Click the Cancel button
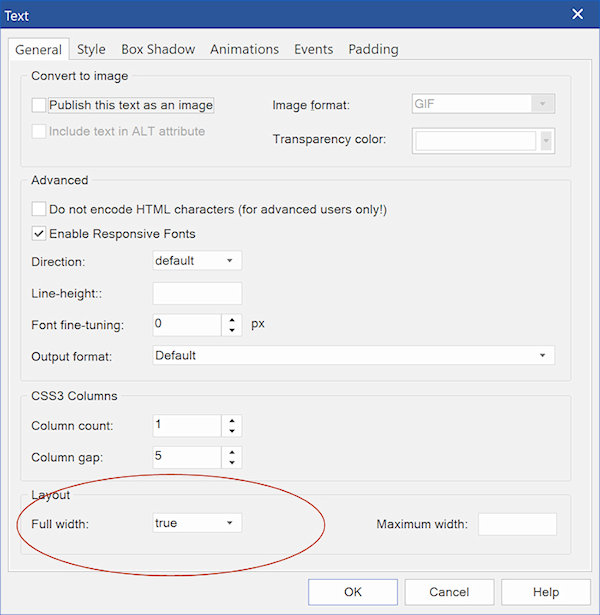Image resolution: width=600 pixels, height=615 pixels. (449, 592)
